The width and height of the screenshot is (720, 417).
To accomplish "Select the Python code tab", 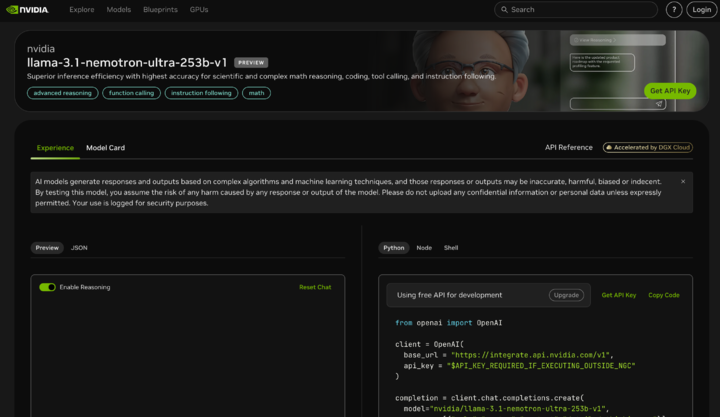I will 394,248.
